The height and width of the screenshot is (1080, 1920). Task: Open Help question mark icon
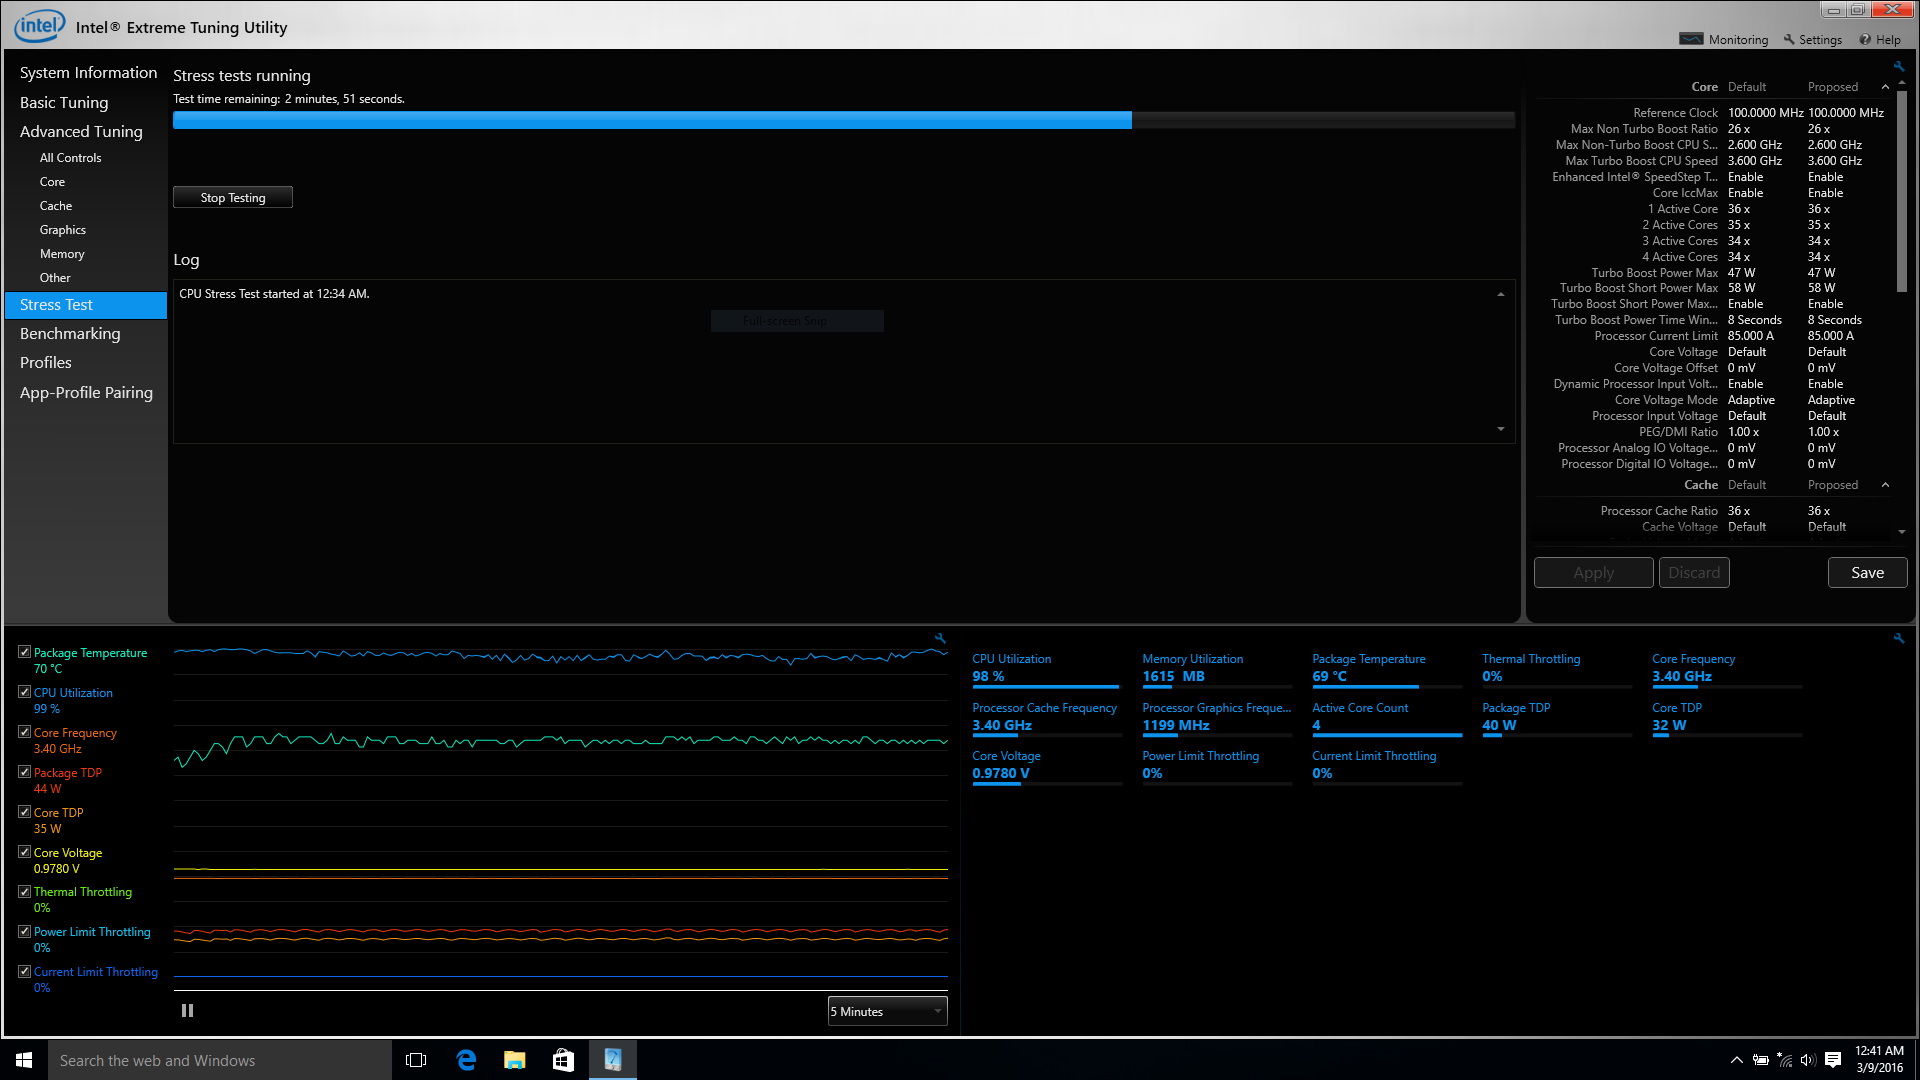(x=1865, y=40)
